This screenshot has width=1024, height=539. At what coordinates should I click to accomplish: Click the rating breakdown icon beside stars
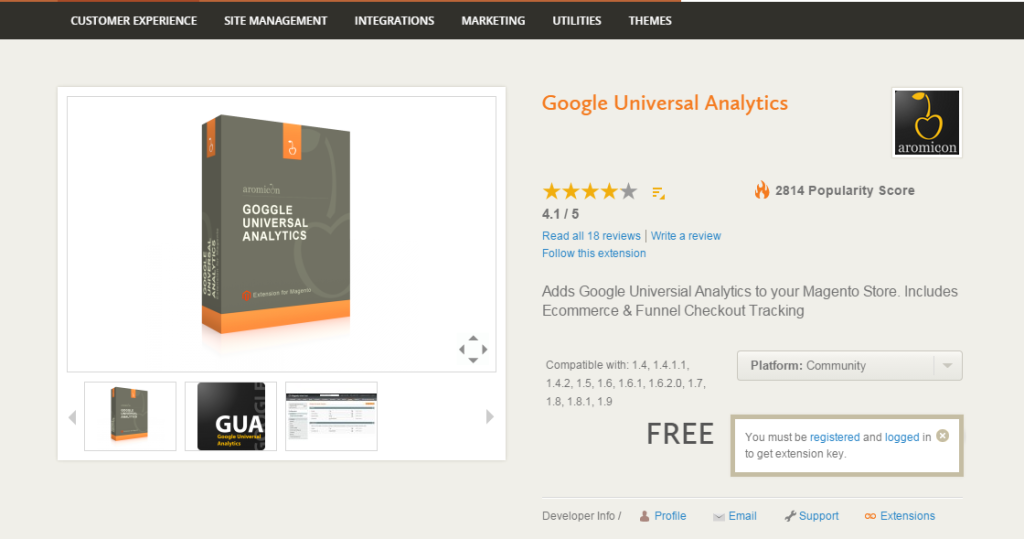click(659, 192)
